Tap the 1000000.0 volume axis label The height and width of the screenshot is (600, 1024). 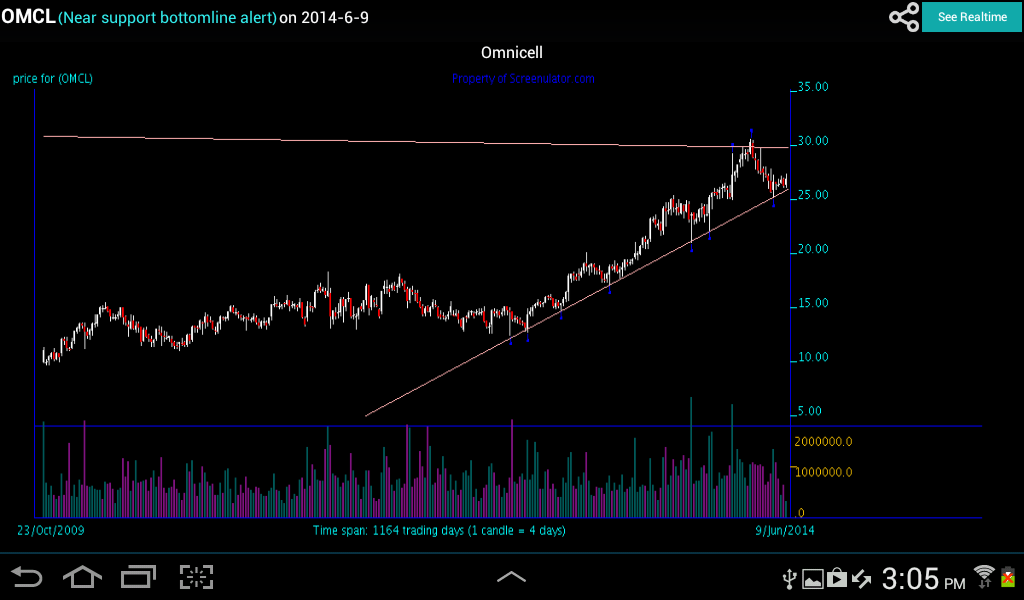[823, 472]
